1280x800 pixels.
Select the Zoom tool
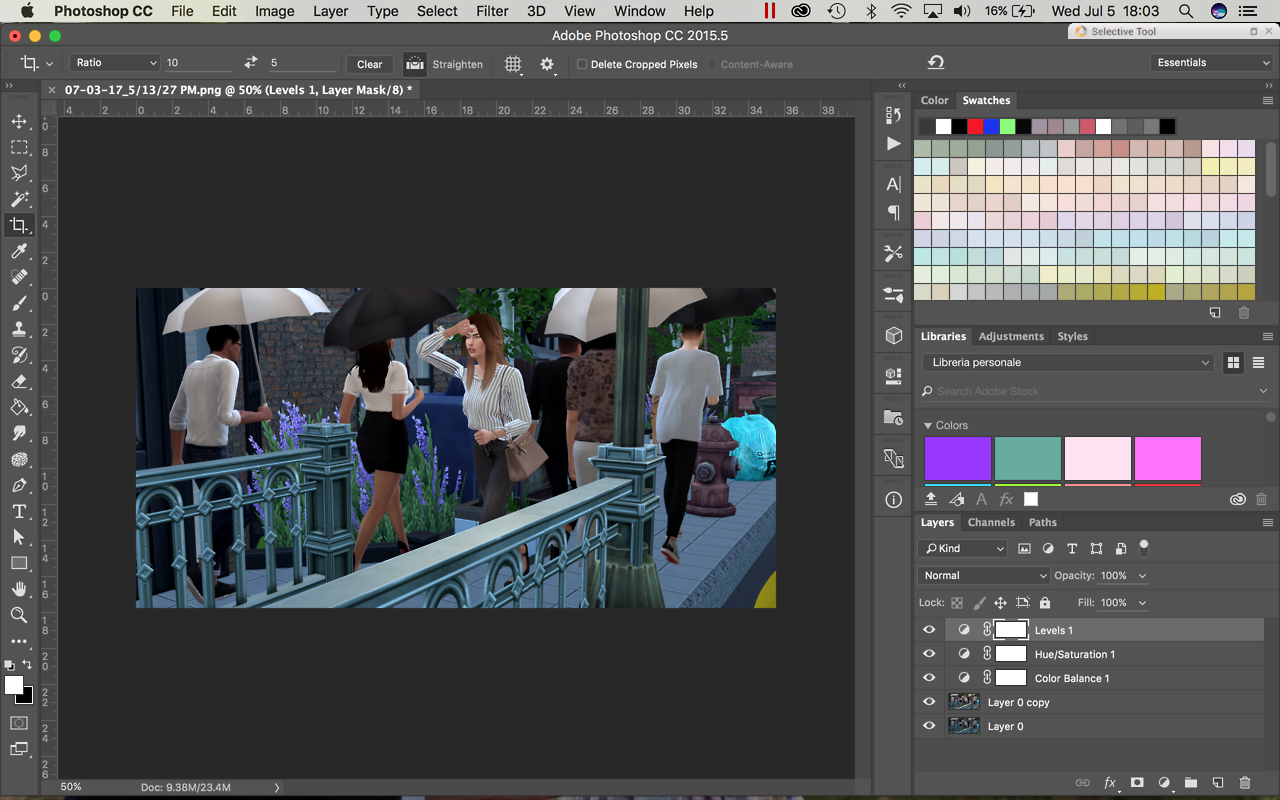click(x=19, y=615)
